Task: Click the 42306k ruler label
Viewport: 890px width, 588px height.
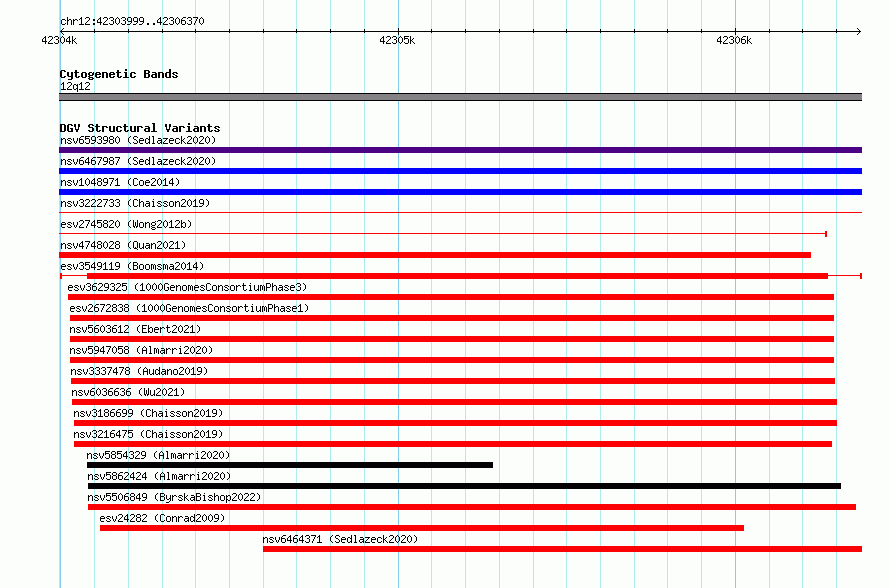Action: click(734, 40)
